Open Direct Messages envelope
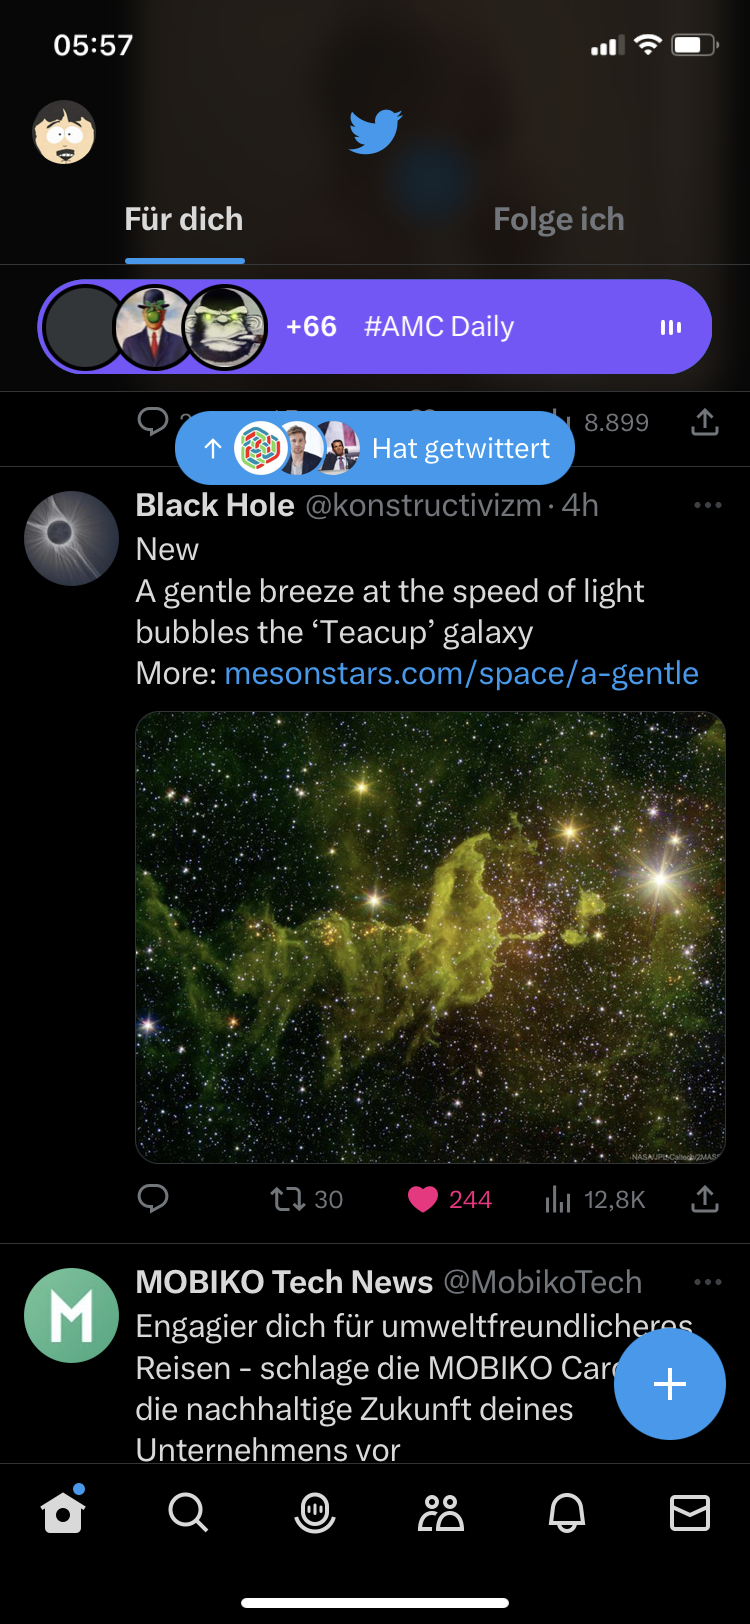 click(x=690, y=1513)
